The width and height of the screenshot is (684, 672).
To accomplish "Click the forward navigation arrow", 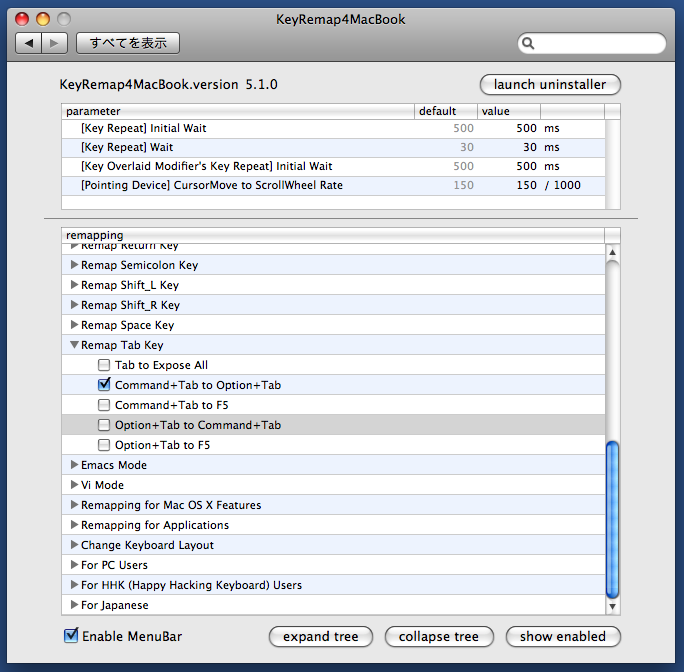I will (55, 43).
